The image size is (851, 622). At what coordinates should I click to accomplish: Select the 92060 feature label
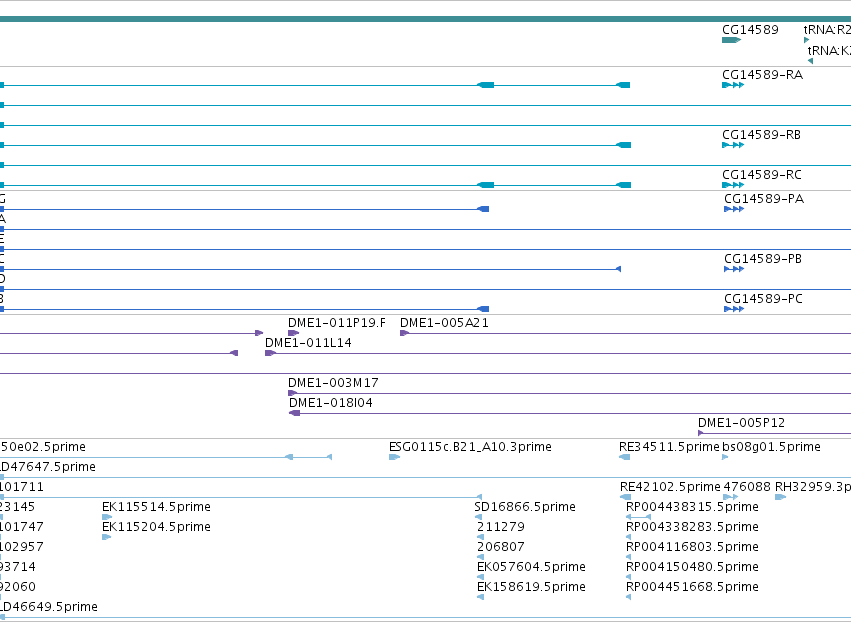pos(18,587)
